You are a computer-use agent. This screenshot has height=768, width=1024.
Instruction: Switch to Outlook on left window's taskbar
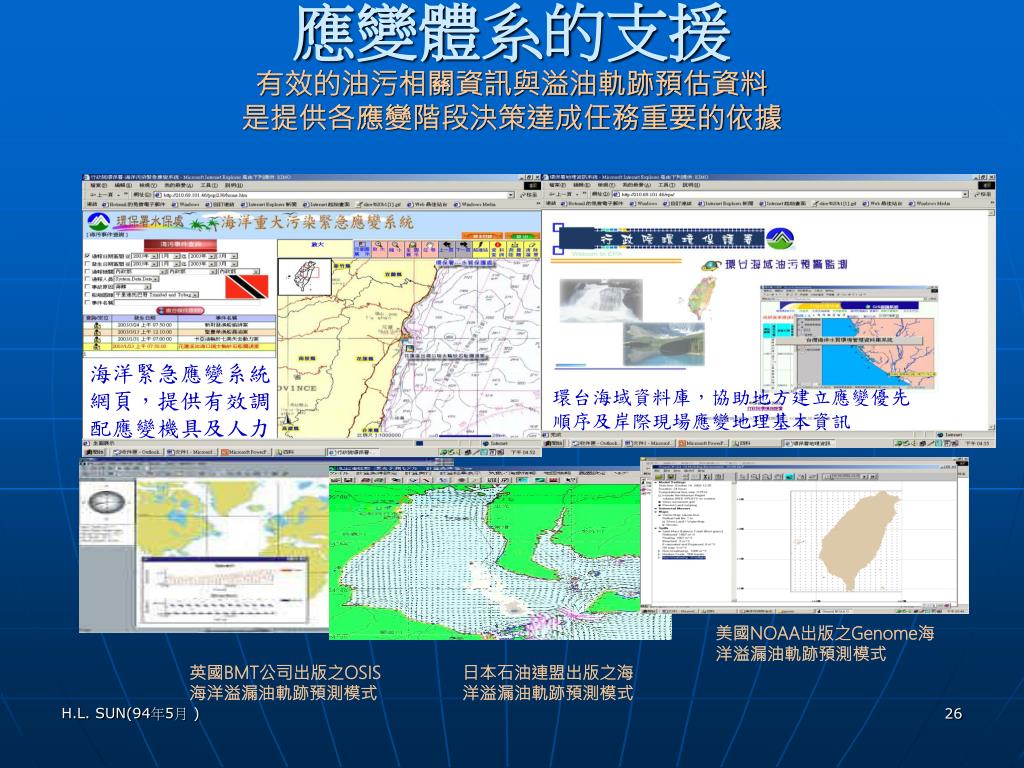(x=138, y=452)
